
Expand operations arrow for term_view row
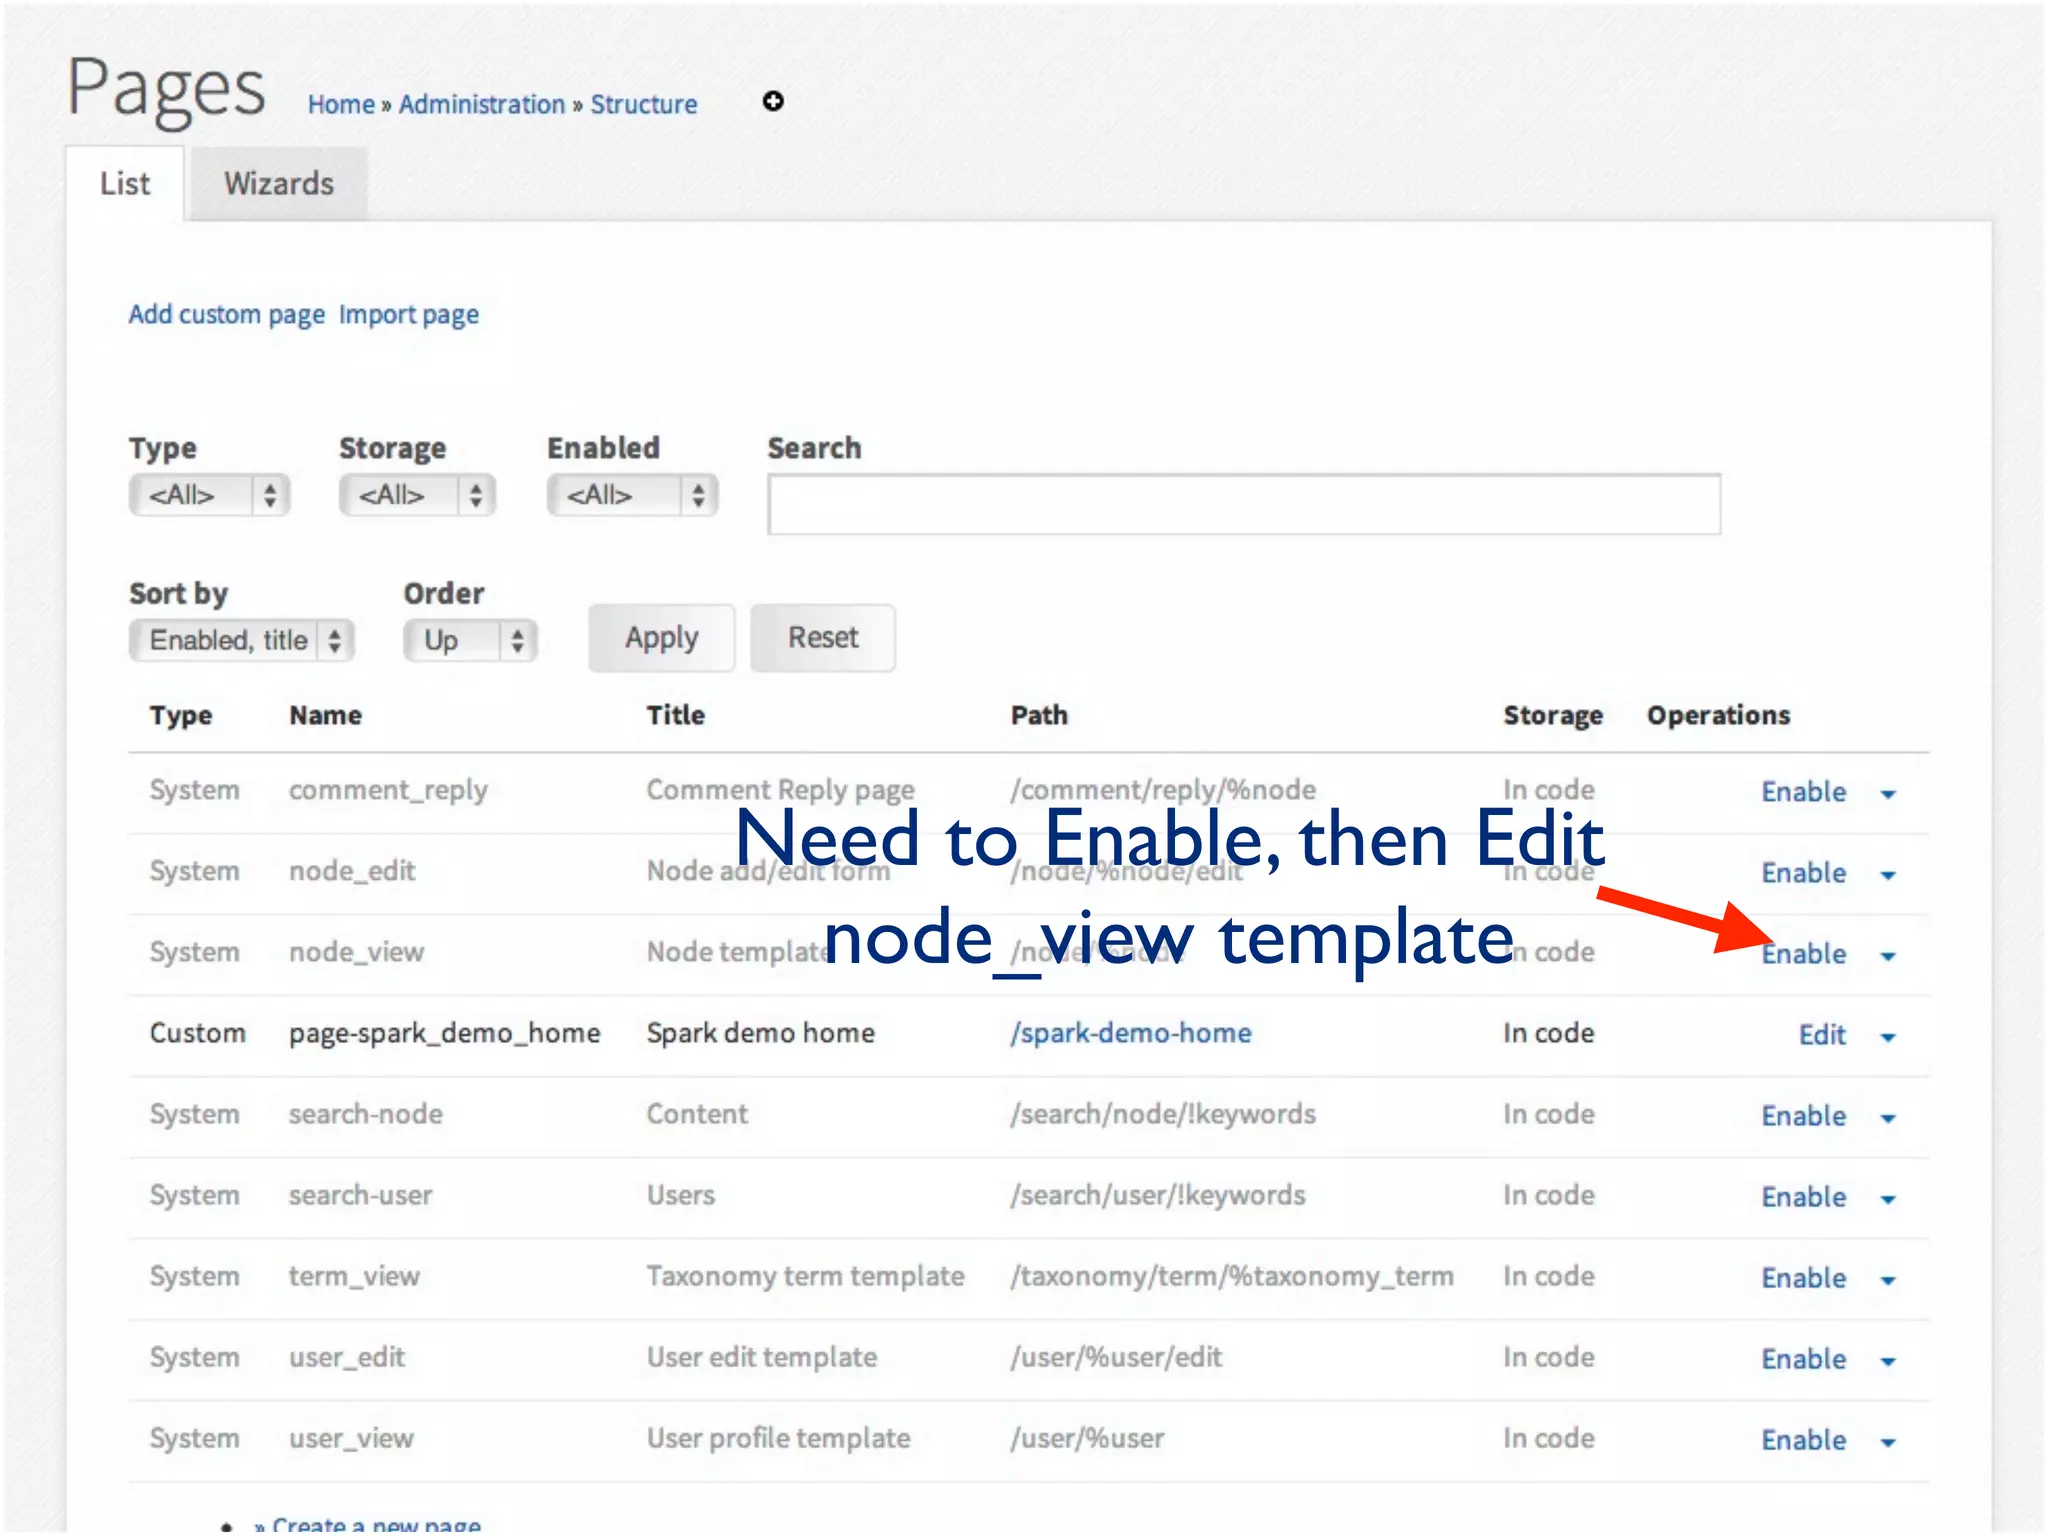1888,1280
